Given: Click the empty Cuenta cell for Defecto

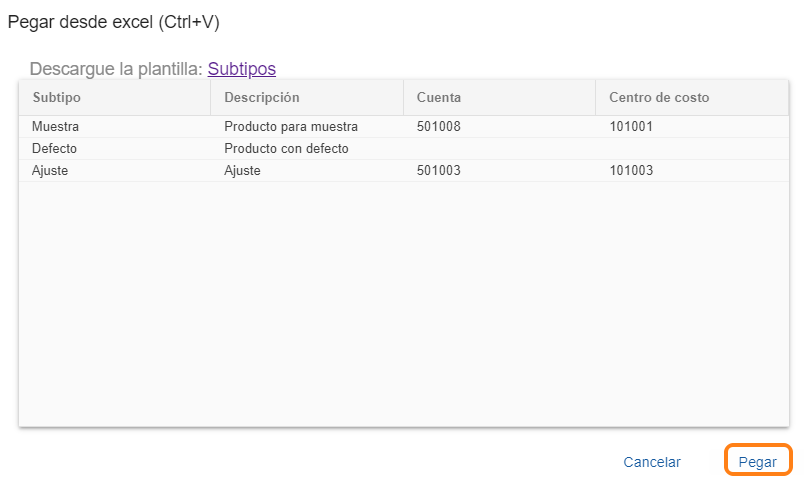Looking at the screenshot, I should click(x=499, y=149).
